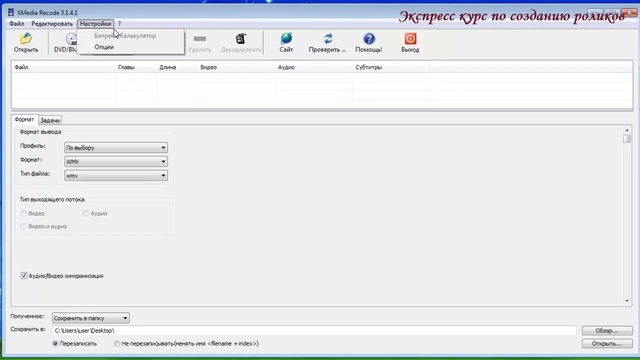Click the Аудио column header
This screenshot has width=640, height=360.
[314, 67]
